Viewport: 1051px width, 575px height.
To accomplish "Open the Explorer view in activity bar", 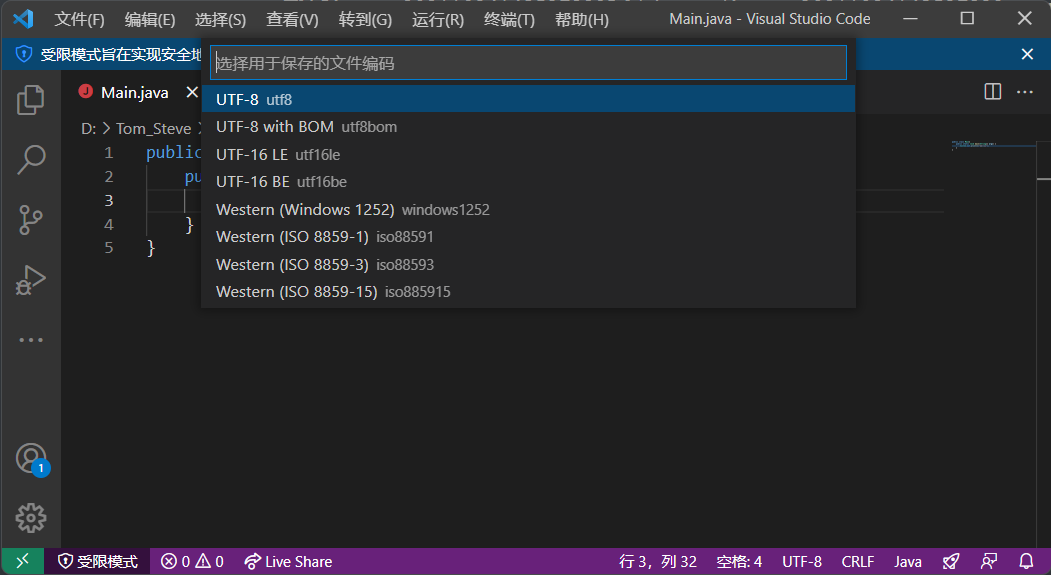I will (x=31, y=99).
